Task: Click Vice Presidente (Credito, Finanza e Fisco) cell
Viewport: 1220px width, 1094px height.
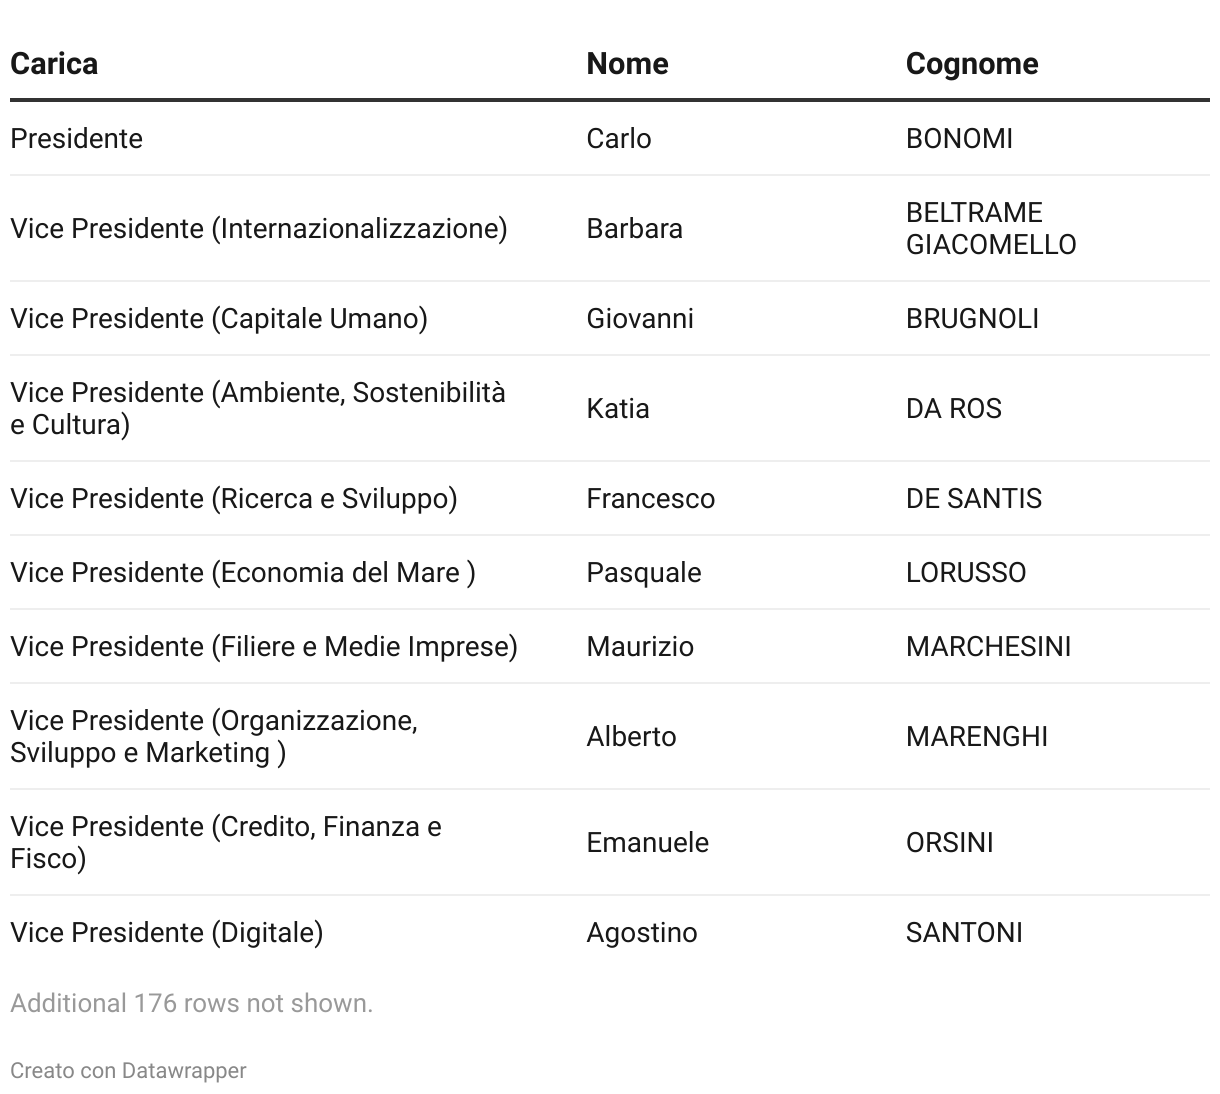Action: (226, 842)
